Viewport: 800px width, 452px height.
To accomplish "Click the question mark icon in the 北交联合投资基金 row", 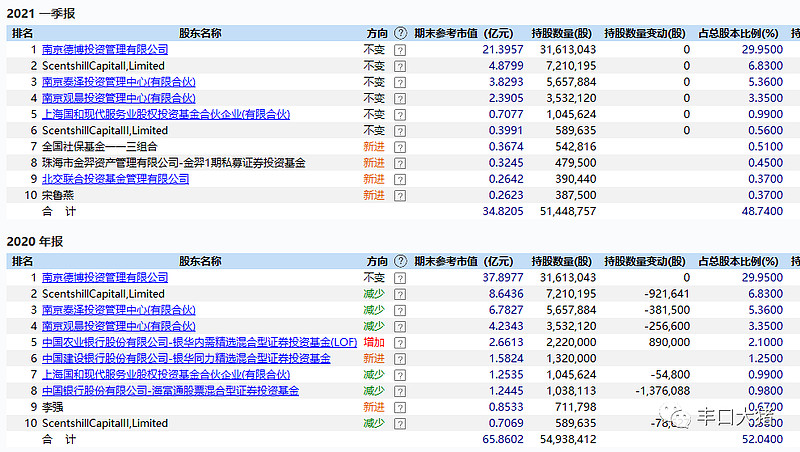I will point(400,180).
